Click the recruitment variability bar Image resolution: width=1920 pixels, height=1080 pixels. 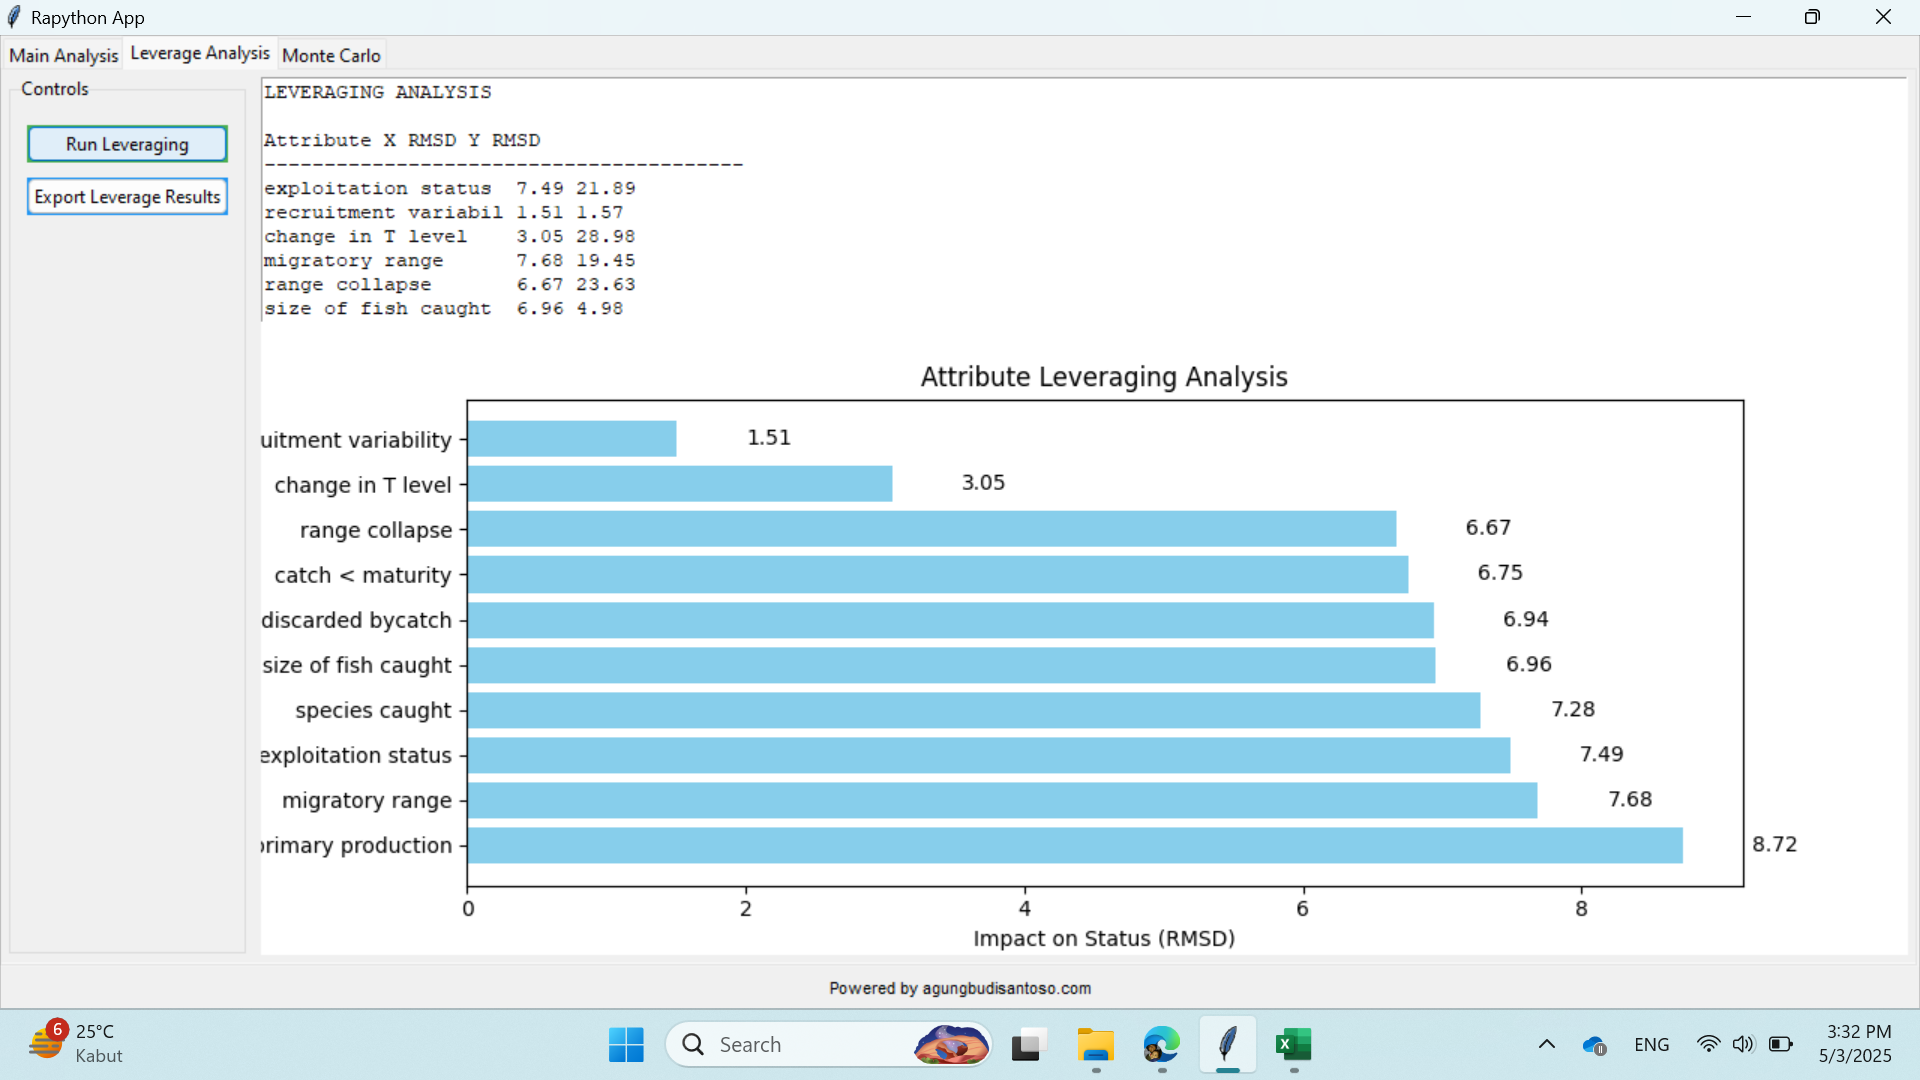pyautogui.click(x=572, y=439)
